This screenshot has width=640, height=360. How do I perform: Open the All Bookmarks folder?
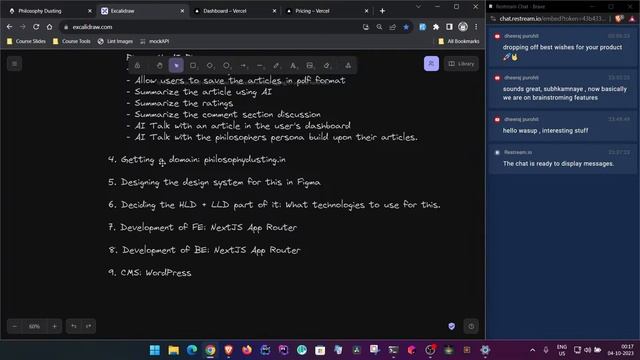pyautogui.click(x=458, y=41)
